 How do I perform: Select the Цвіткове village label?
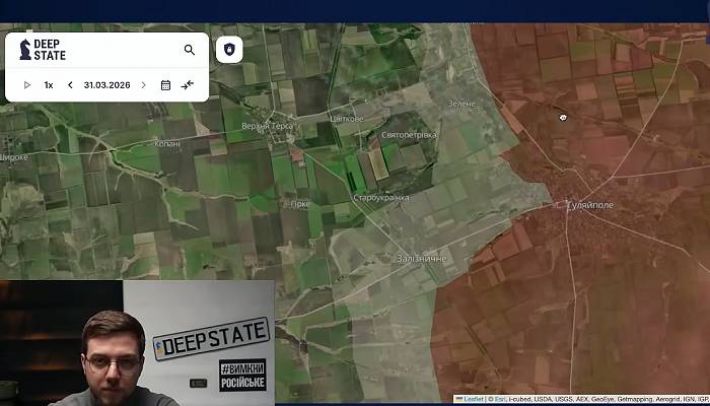(x=347, y=119)
